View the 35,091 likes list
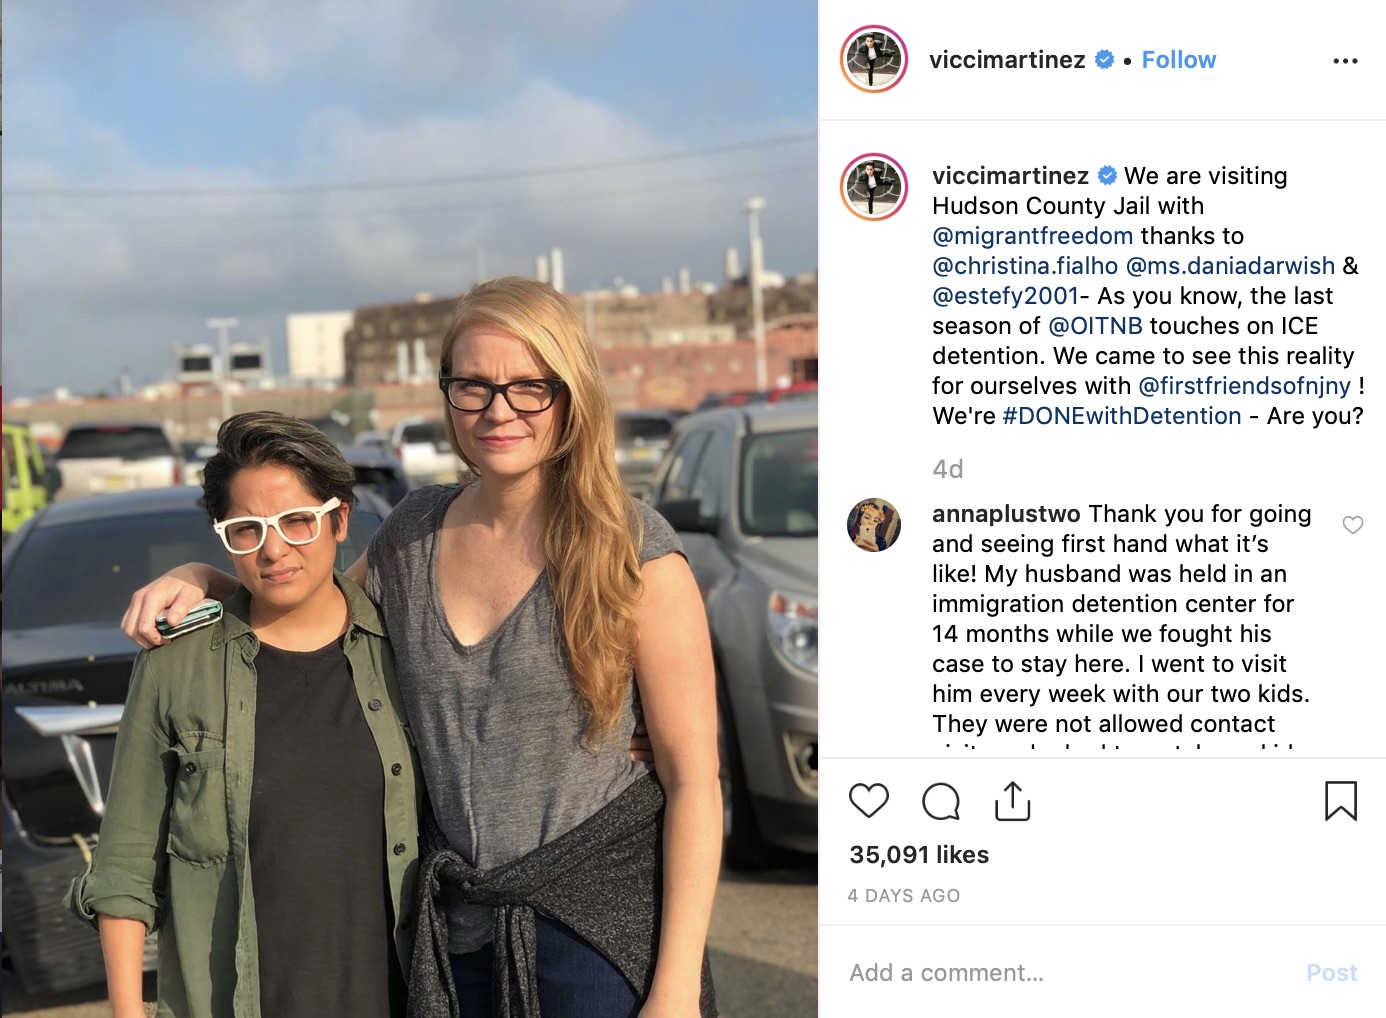The height and width of the screenshot is (1018, 1386). 919,855
